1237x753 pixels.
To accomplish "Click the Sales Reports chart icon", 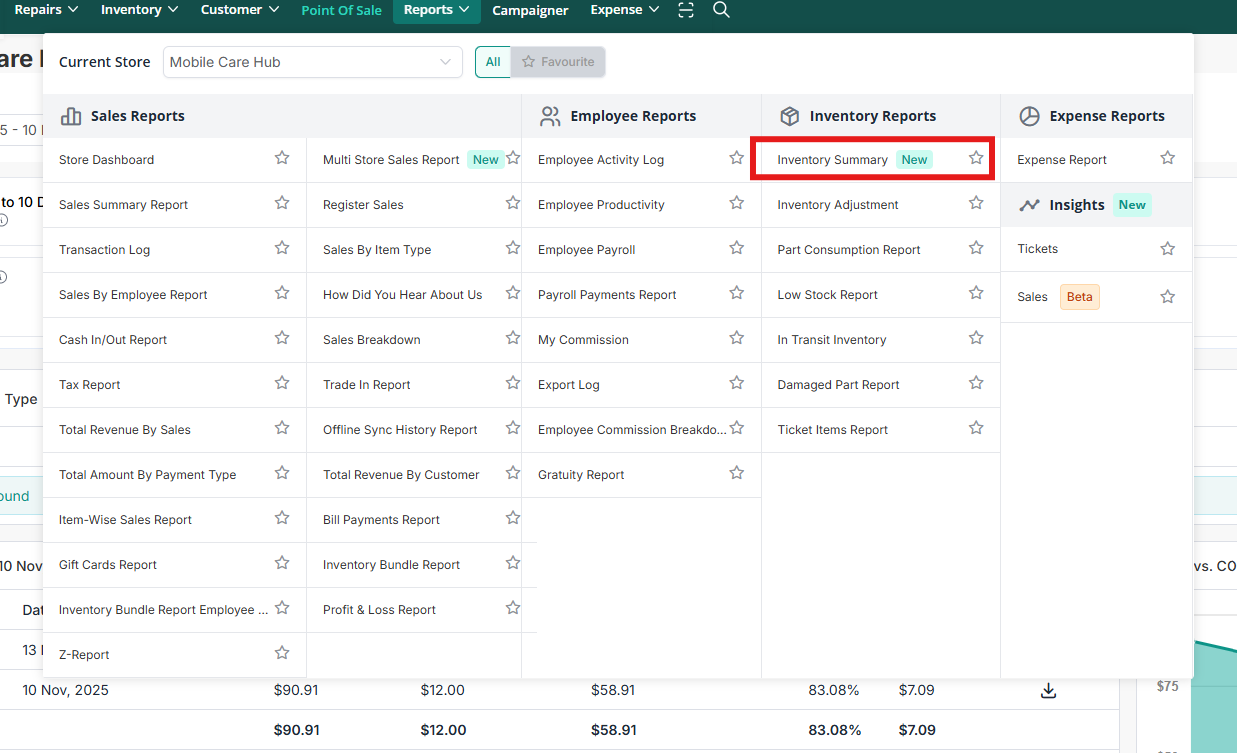I will [x=71, y=116].
